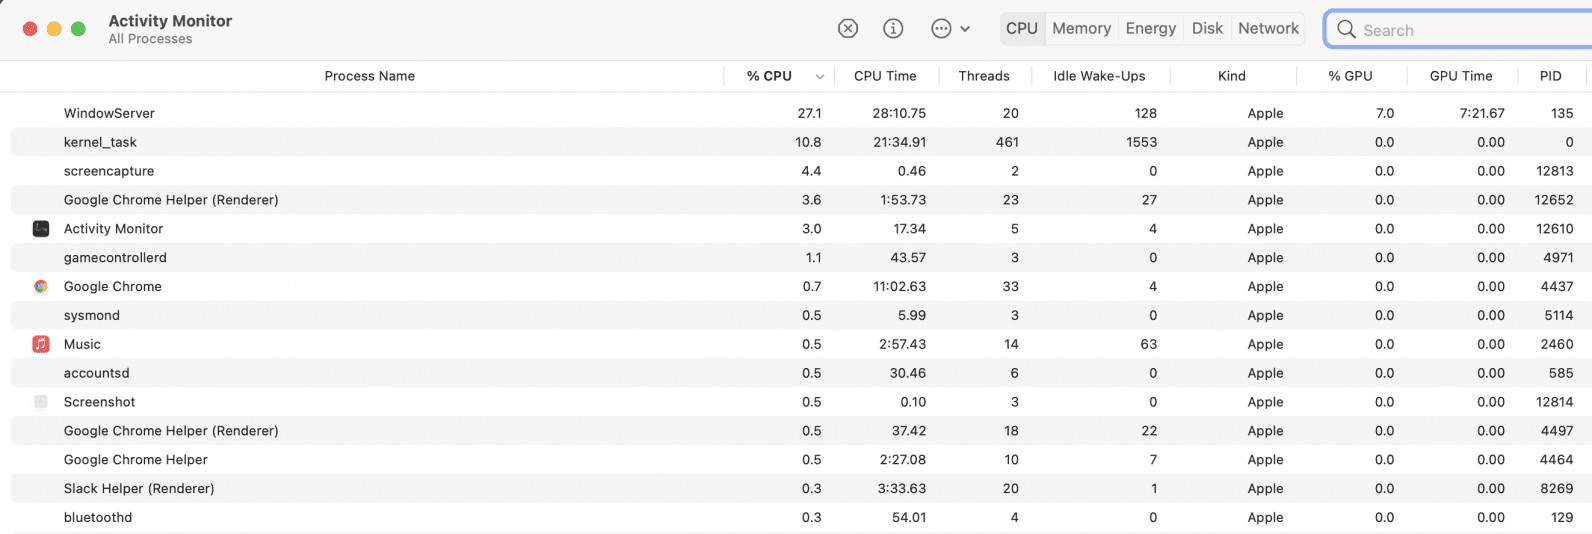Click the PID 12814 cell

(1555, 402)
